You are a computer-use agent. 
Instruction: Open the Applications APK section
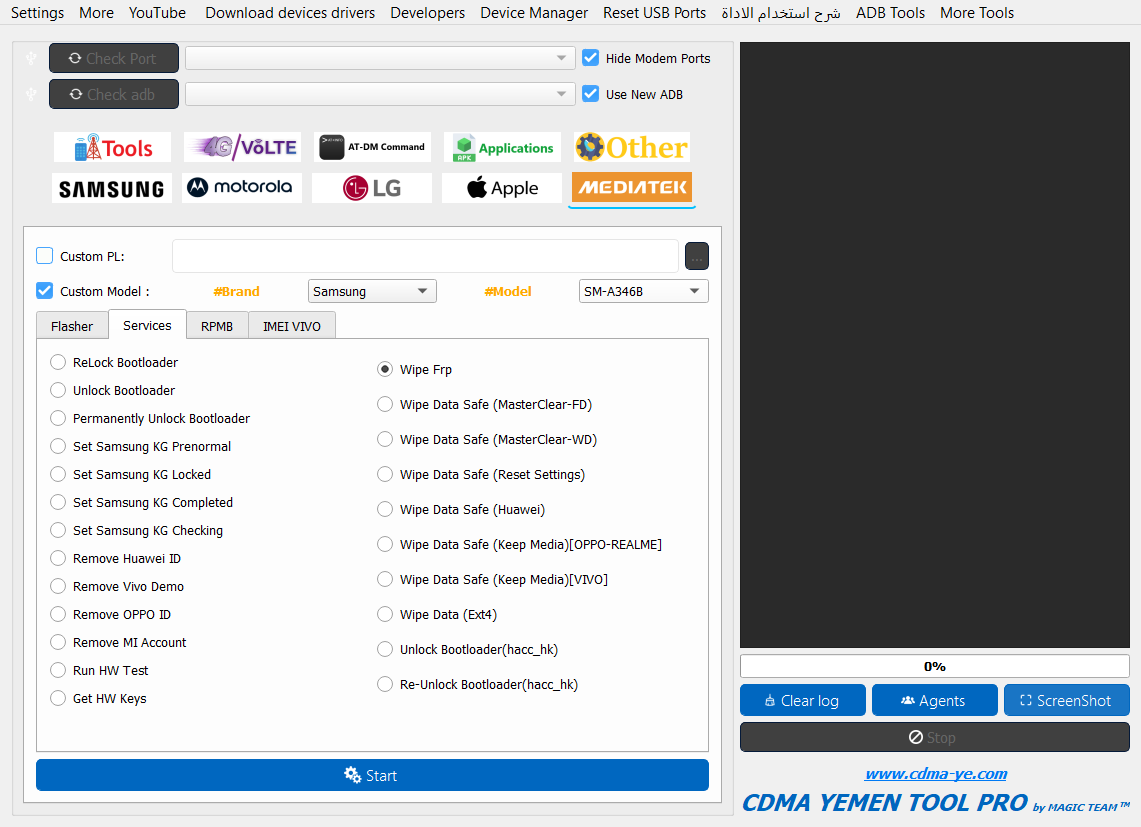[502, 148]
